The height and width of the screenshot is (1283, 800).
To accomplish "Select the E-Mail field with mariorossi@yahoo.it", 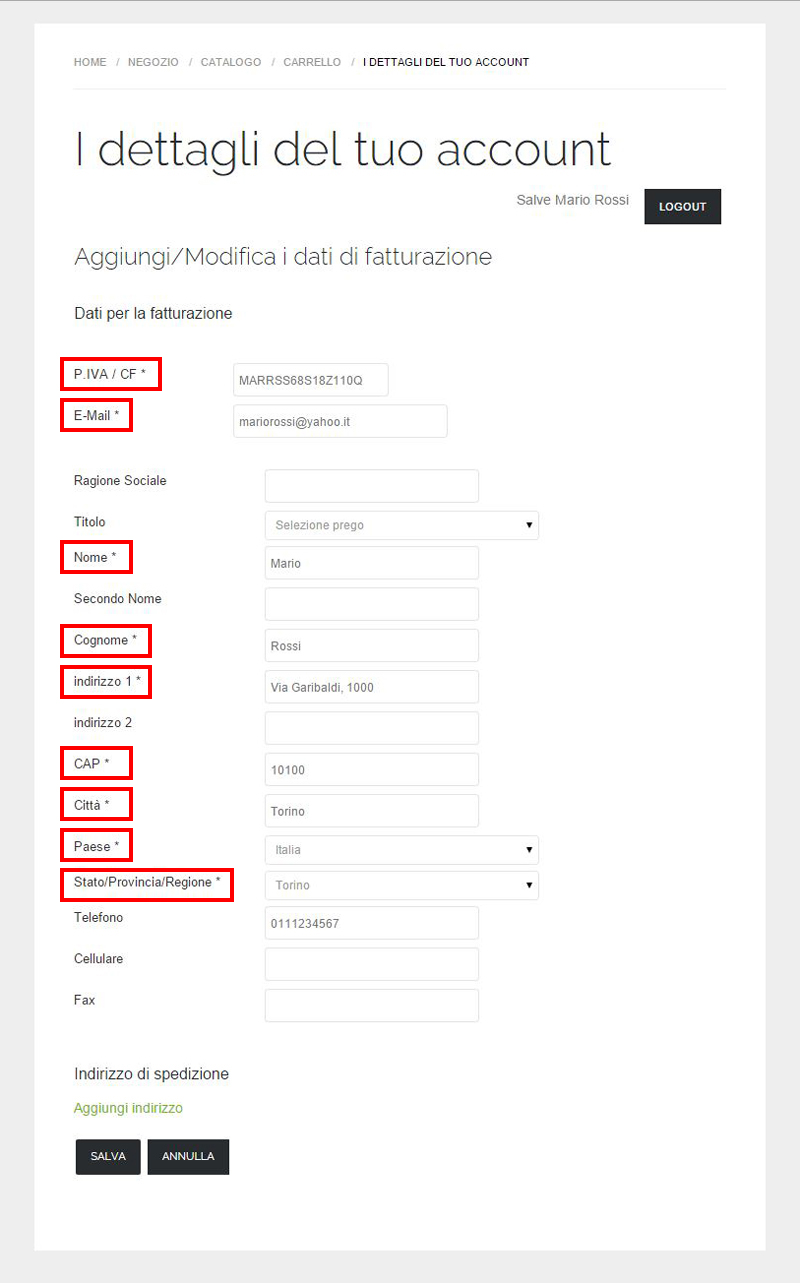I will click(x=340, y=421).
